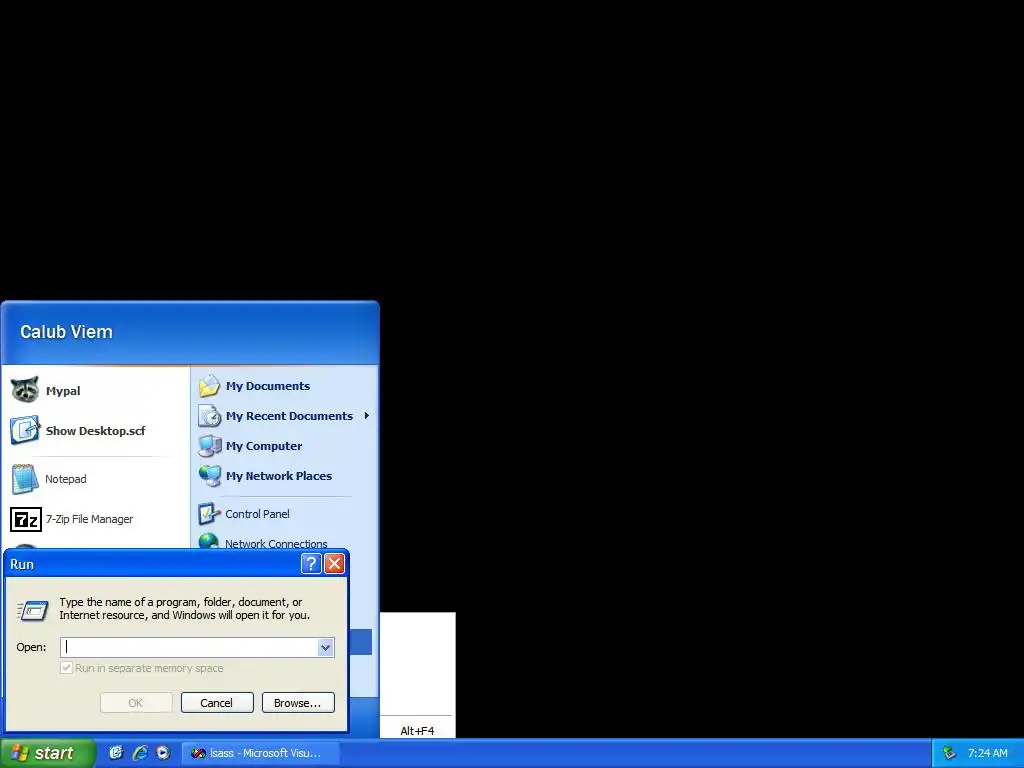
Task: Open 7-Zip File Manager
Action: (x=95, y=519)
